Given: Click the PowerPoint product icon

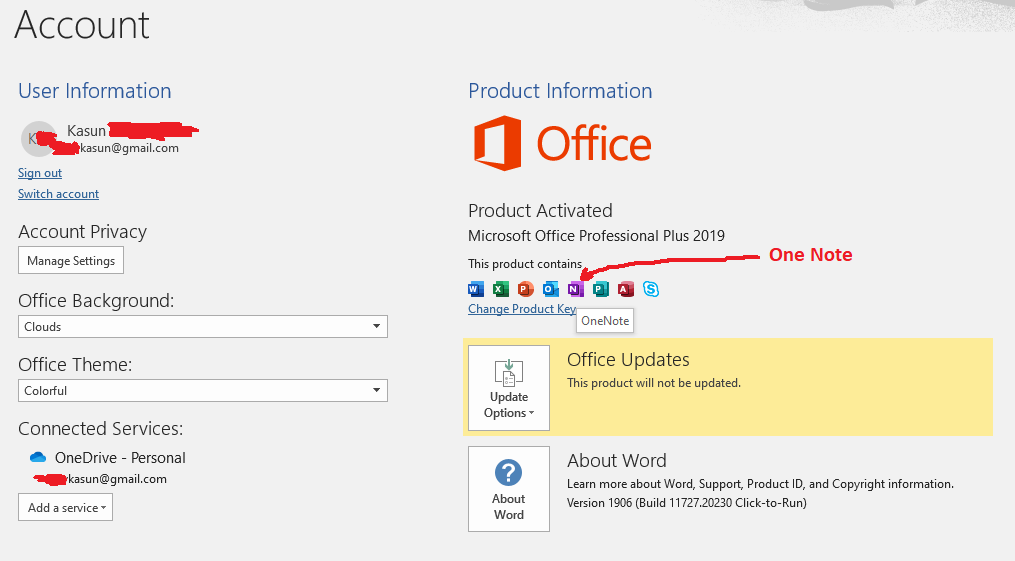Looking at the screenshot, I should tap(526, 289).
